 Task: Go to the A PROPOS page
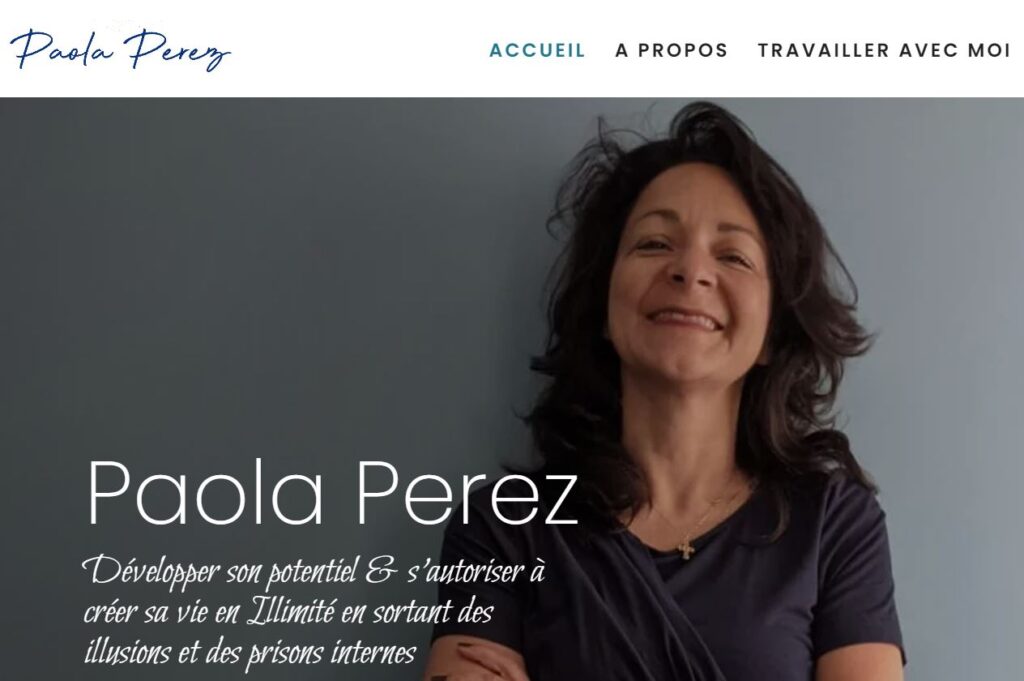[x=671, y=50]
